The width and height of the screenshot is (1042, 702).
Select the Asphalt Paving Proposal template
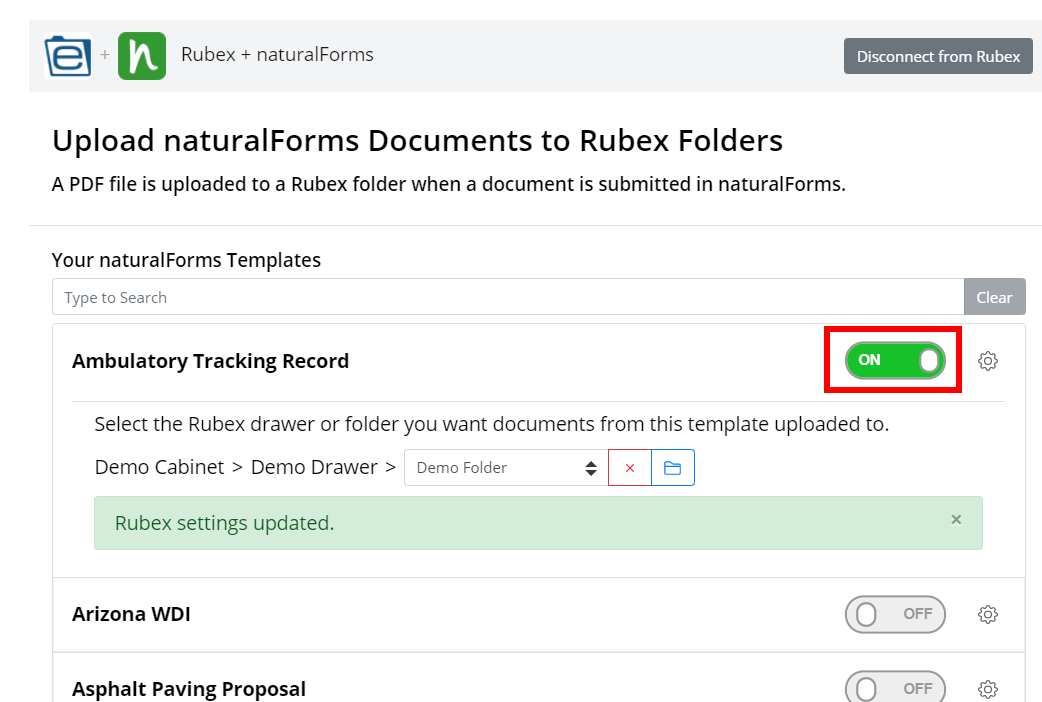tap(189, 689)
